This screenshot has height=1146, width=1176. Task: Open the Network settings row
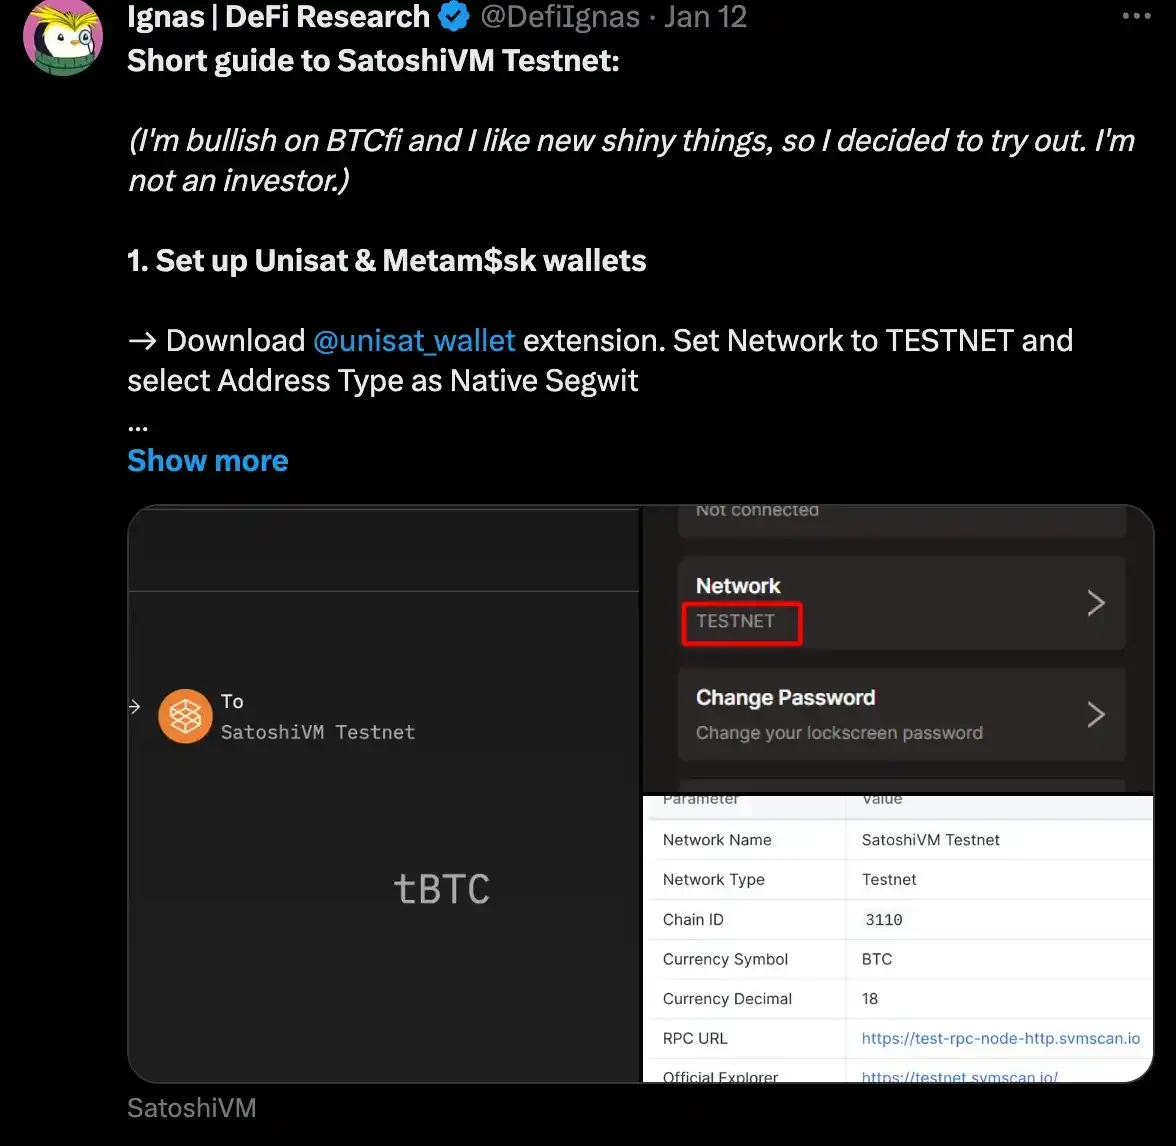pyautogui.click(x=880, y=602)
